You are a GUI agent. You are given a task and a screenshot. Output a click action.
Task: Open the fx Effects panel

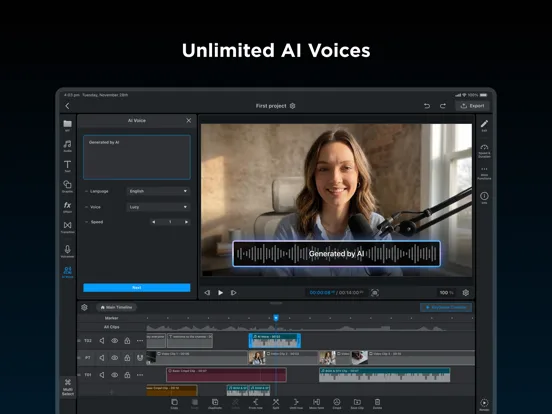coord(67,206)
